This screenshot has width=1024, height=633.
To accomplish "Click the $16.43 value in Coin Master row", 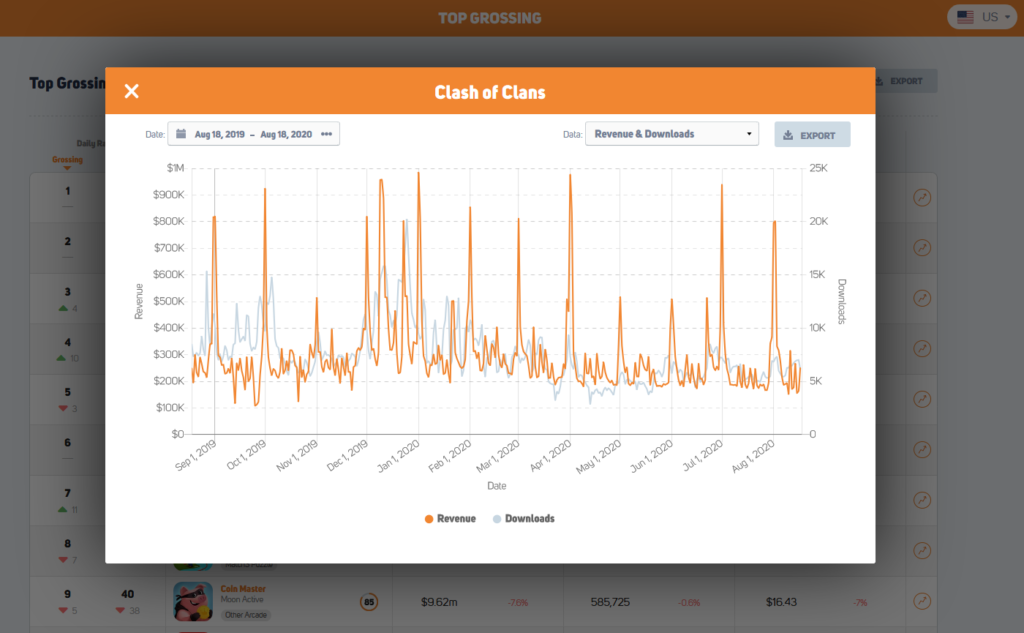I will point(781,602).
